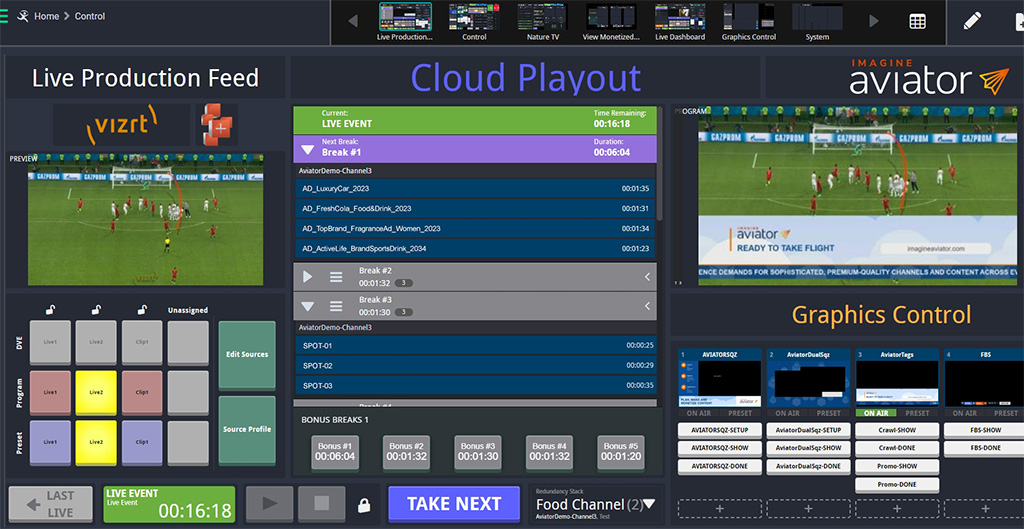Collapse the Next Break #1 triangle
Viewport: 1024px width, 529px height.
[x=307, y=150]
